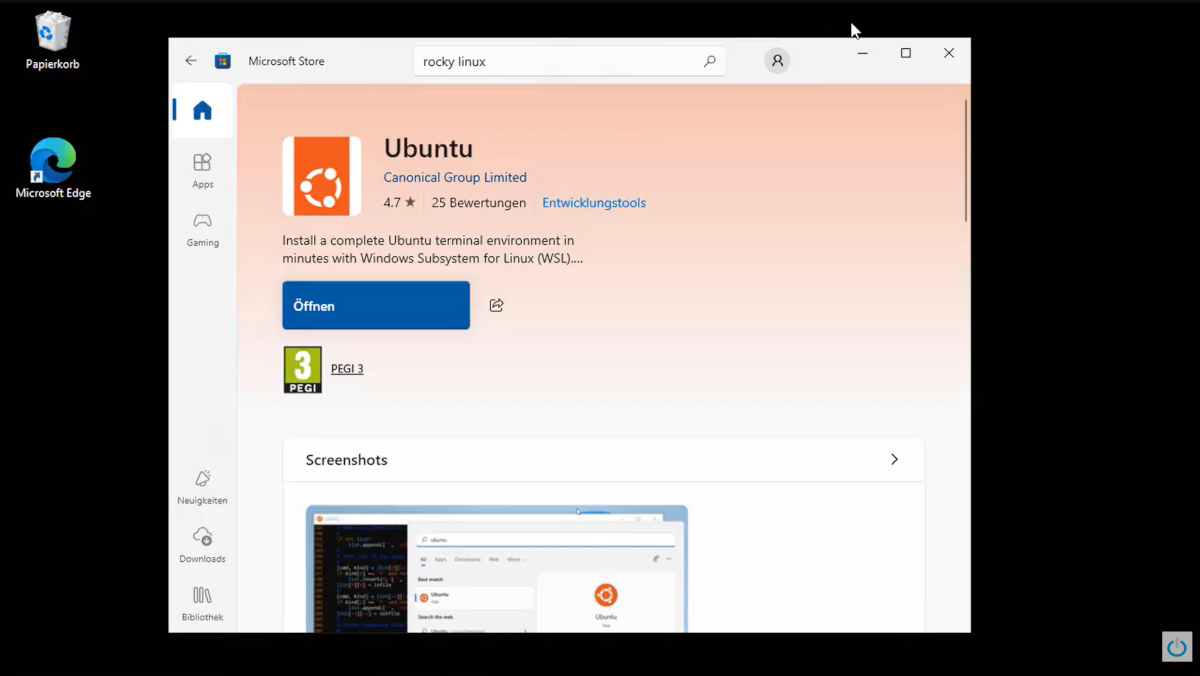Click the Öffnen button
This screenshot has width=1200, height=676.
[x=376, y=305]
